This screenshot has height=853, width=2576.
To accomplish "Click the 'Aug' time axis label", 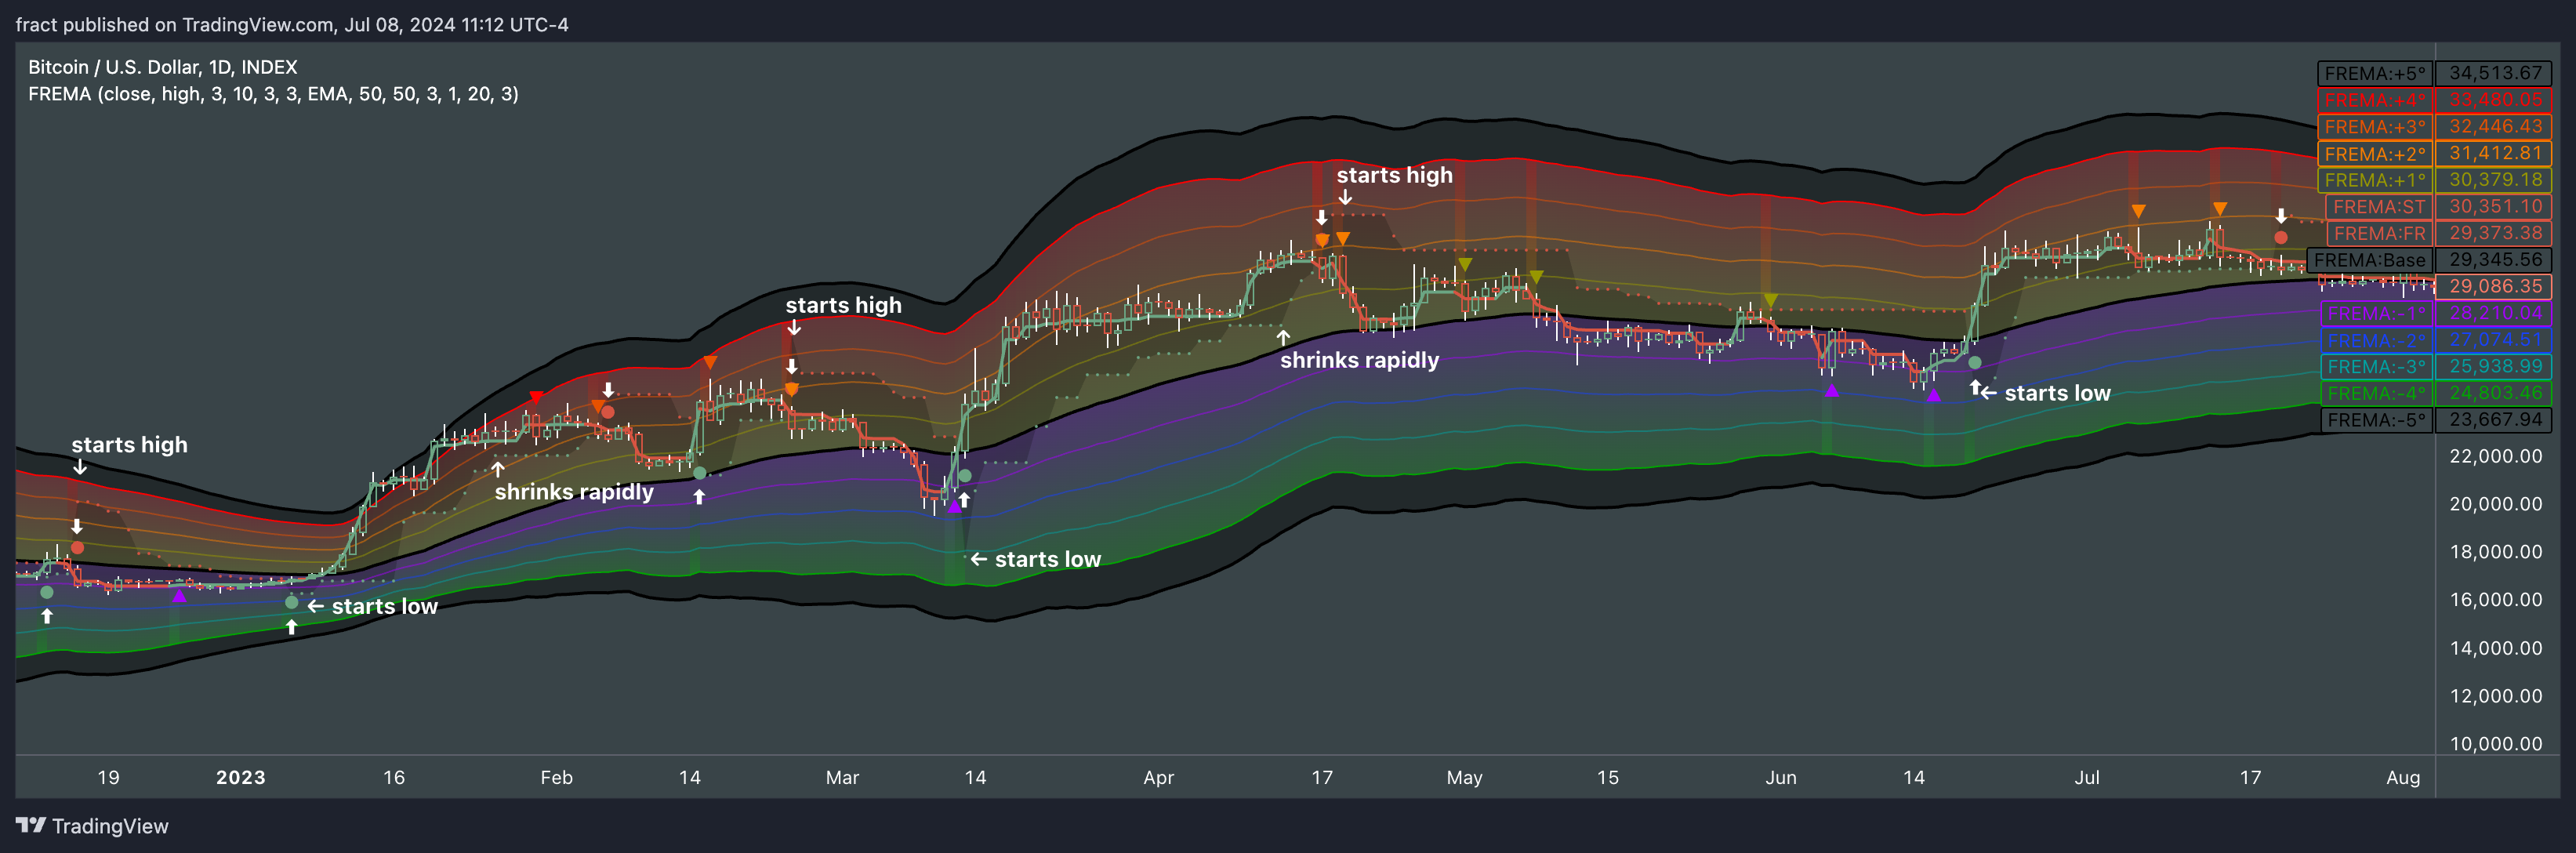I will pos(2403,777).
